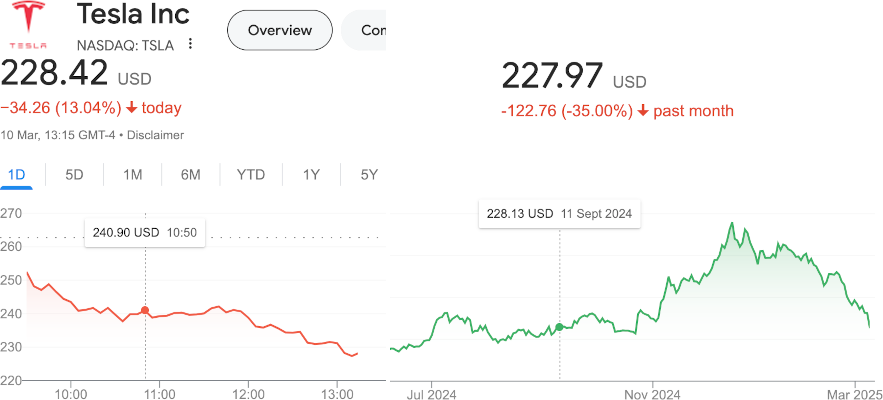This screenshot has width=883, height=400.
Task: View the YTD price range
Action: (251, 175)
